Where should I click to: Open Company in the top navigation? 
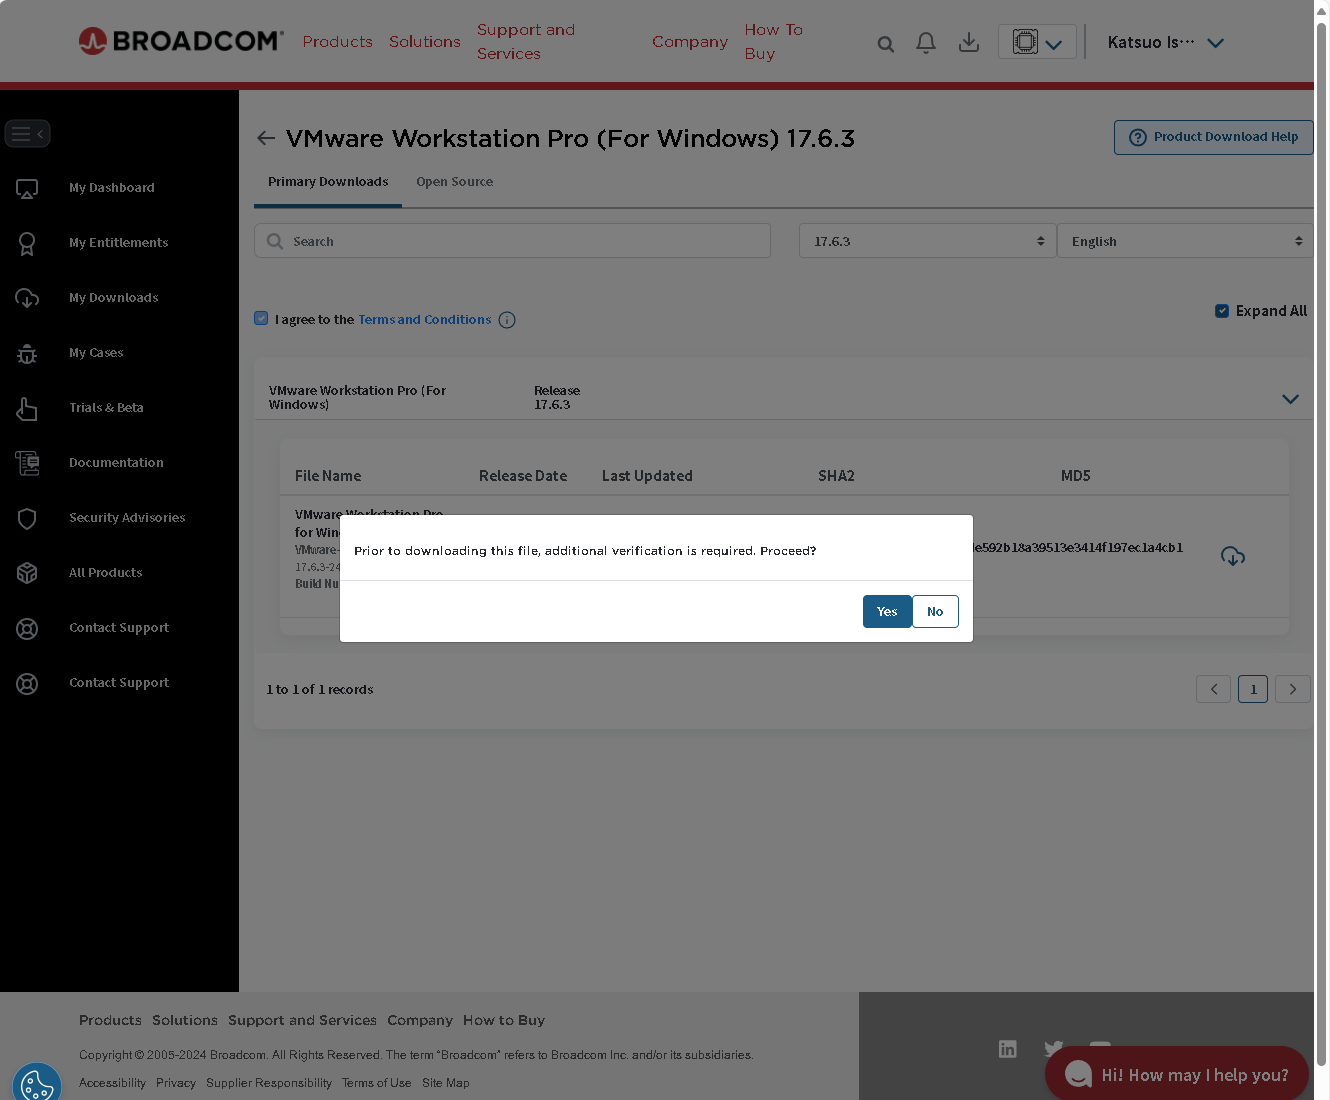(690, 42)
